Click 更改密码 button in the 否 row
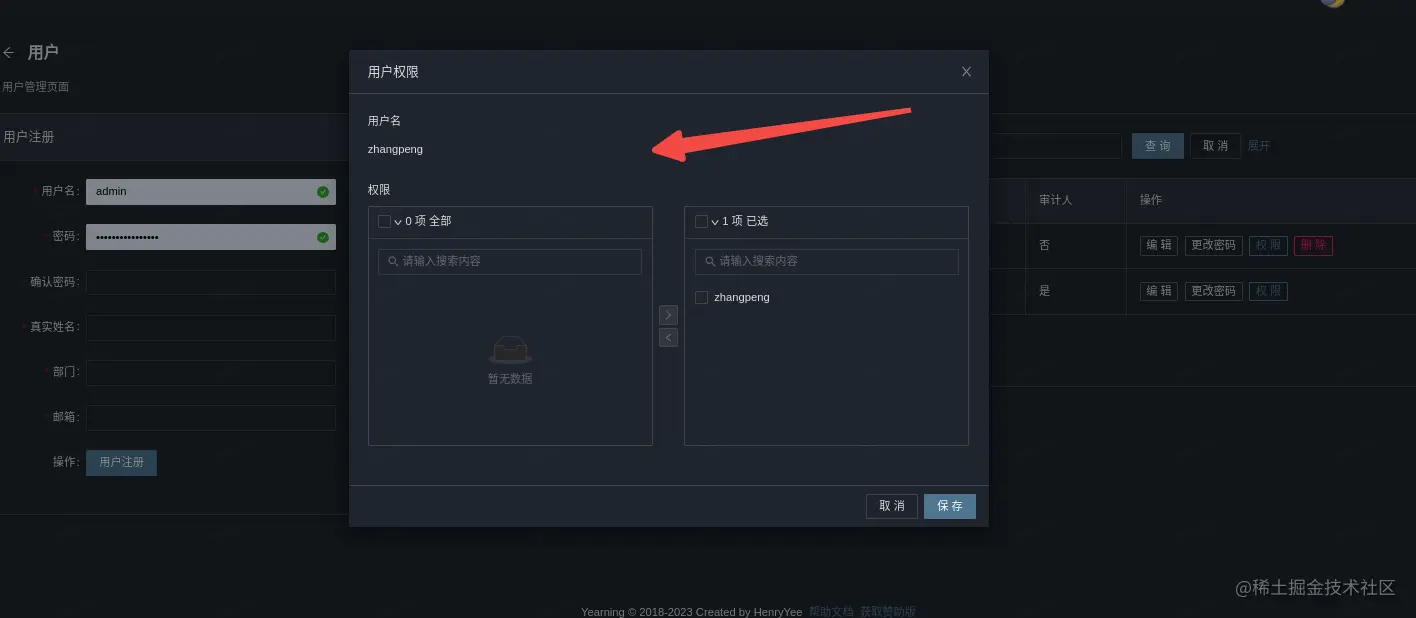Image resolution: width=1416 pixels, height=618 pixels. coord(1214,245)
